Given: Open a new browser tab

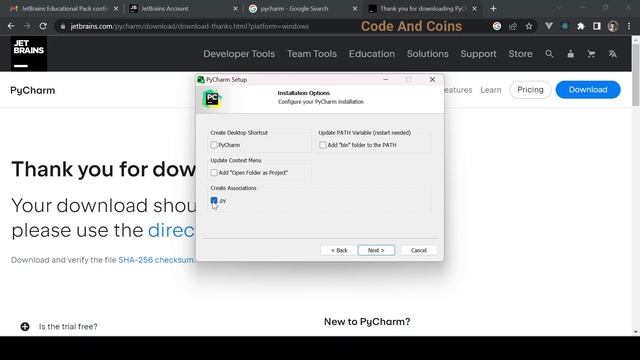Looking at the screenshot, I should pyautogui.click(x=493, y=9).
